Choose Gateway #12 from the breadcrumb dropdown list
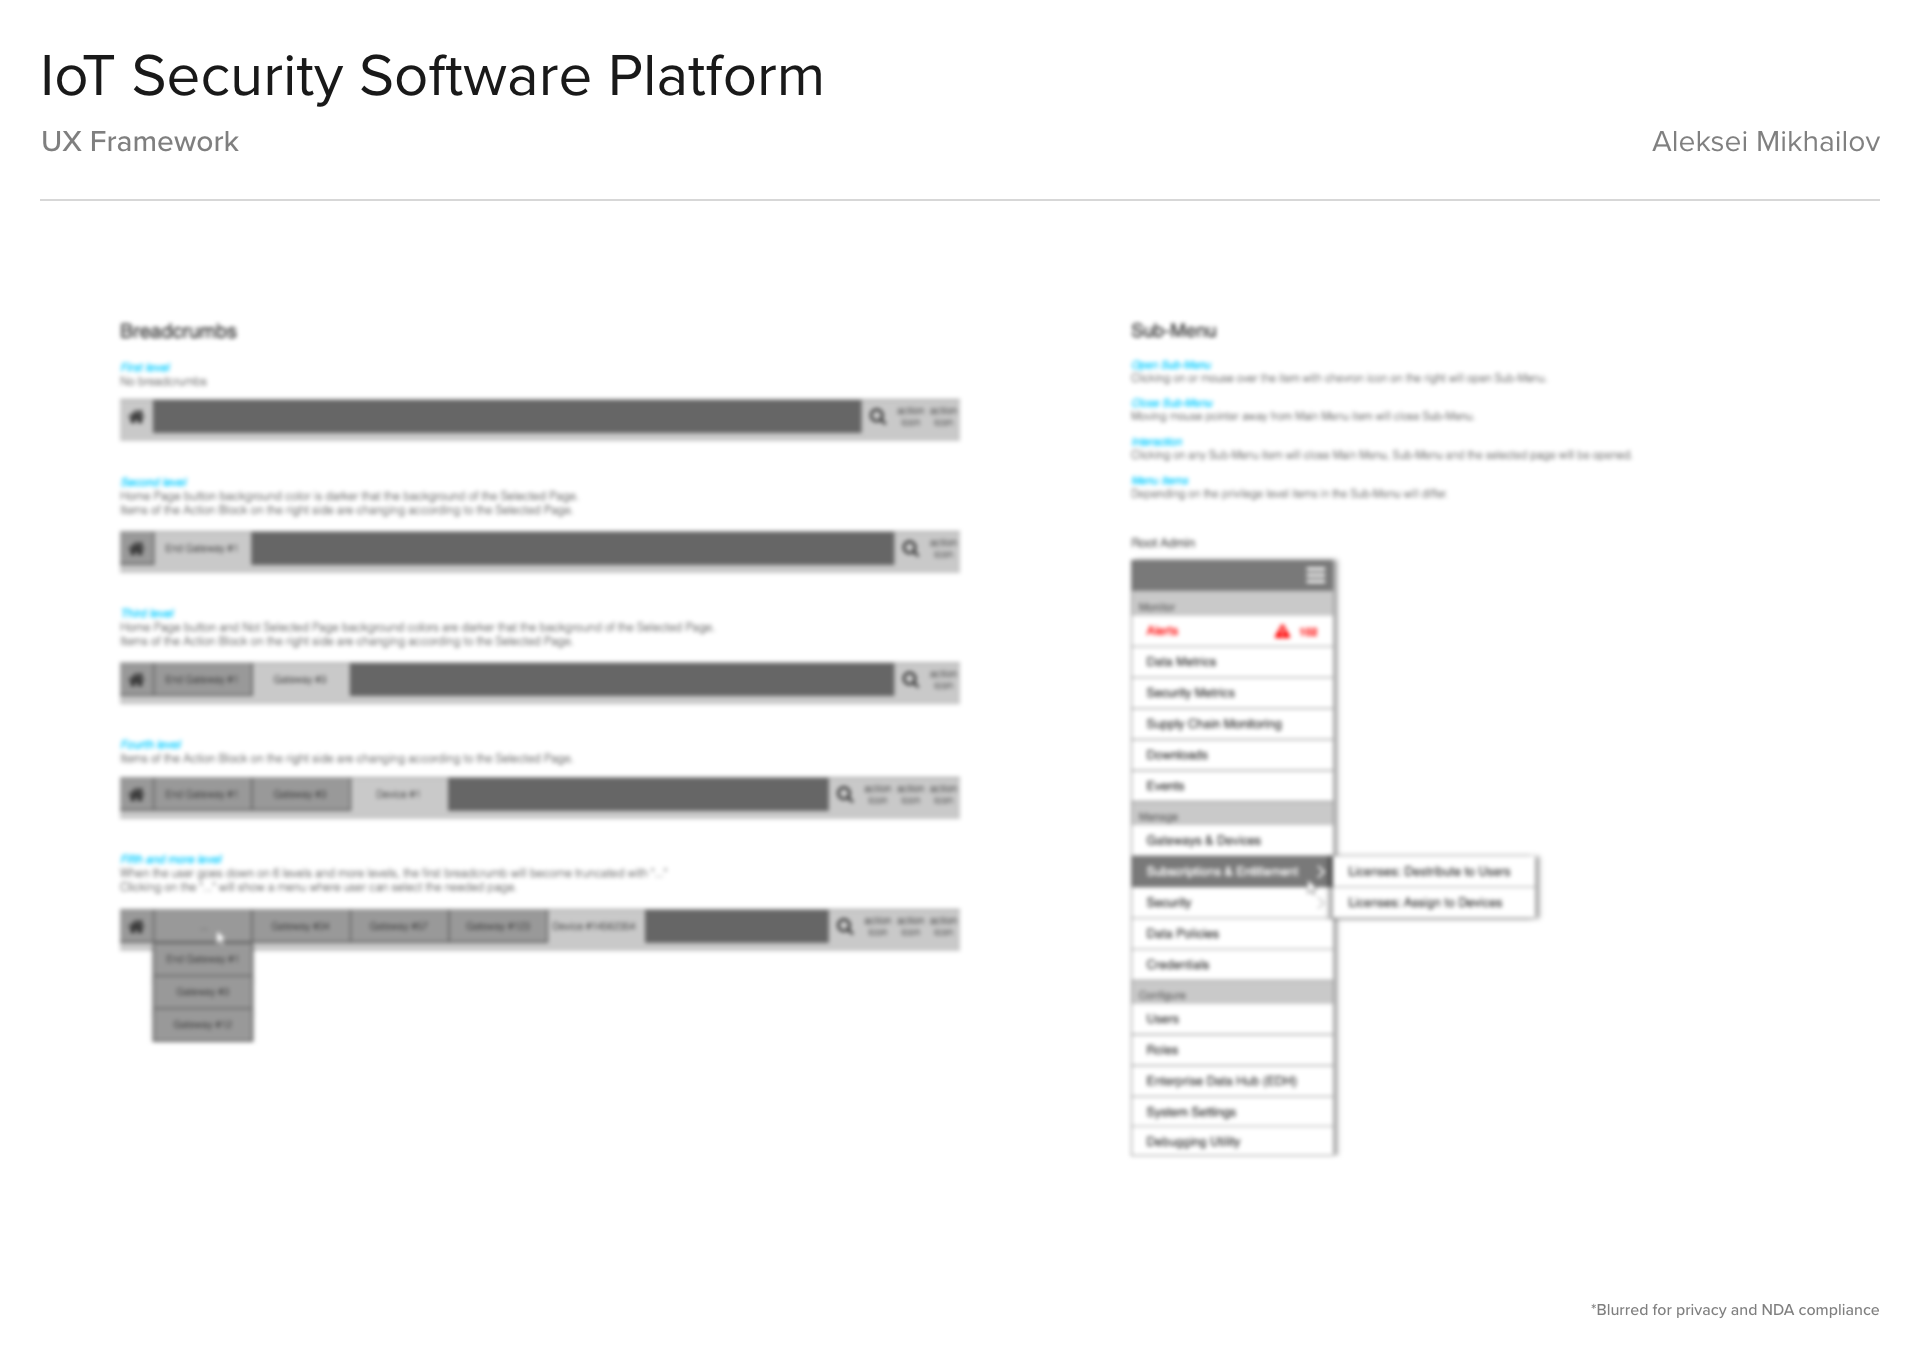The width and height of the screenshot is (1920, 1360). click(x=202, y=1025)
